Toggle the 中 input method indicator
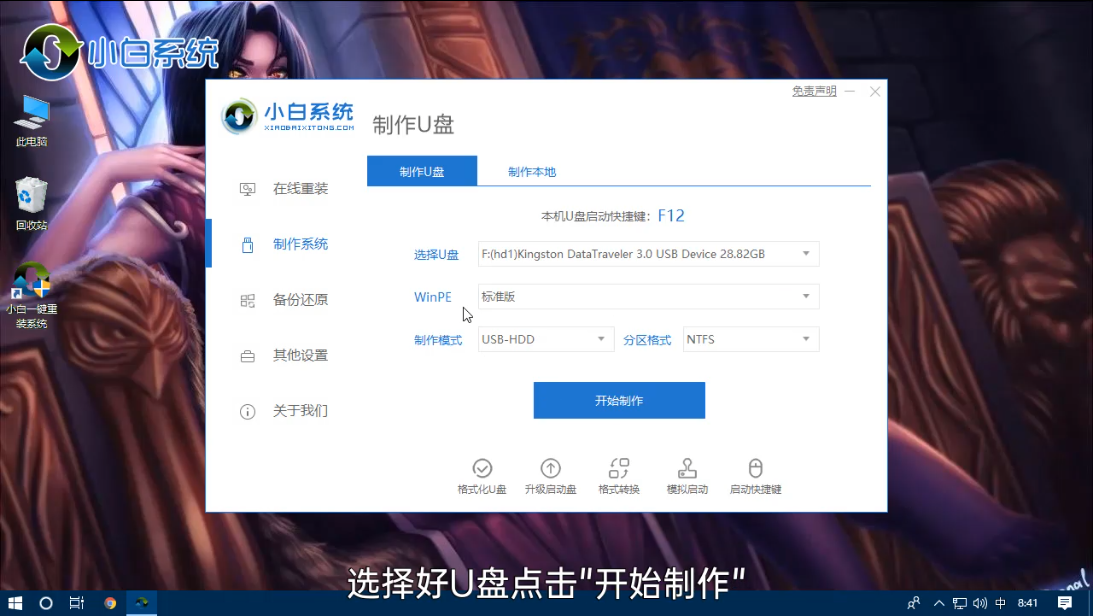The height and width of the screenshot is (616, 1093). (1000, 603)
